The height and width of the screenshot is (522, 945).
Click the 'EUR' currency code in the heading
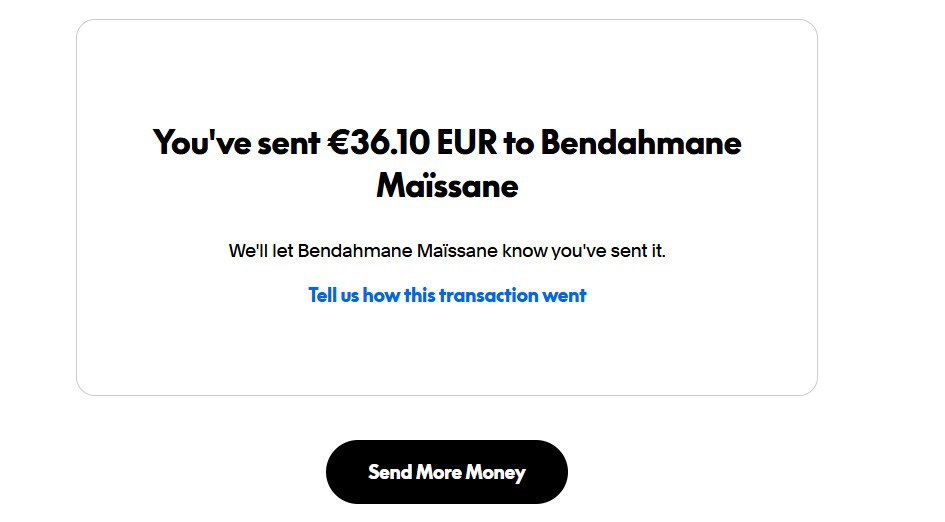point(466,143)
